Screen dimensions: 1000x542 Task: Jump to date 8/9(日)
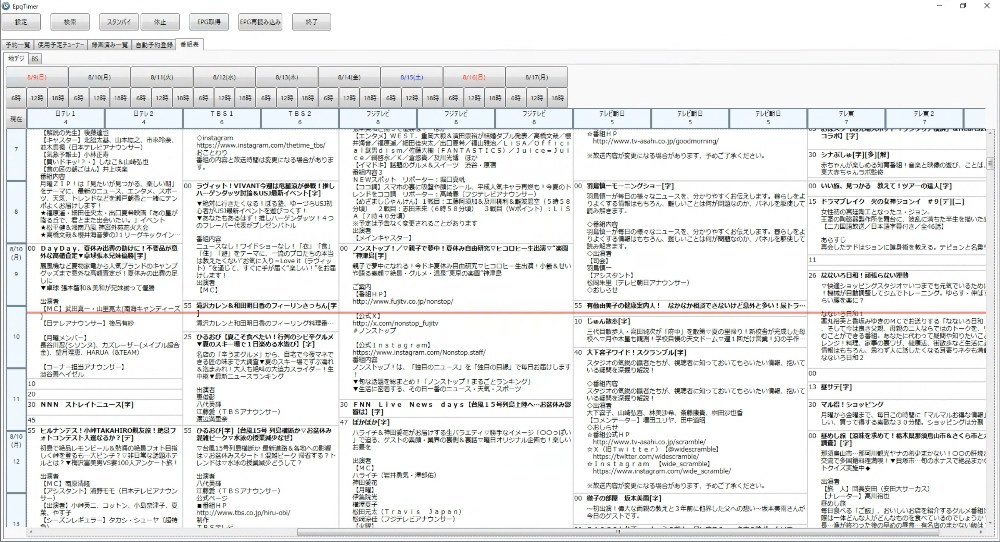coord(37,77)
